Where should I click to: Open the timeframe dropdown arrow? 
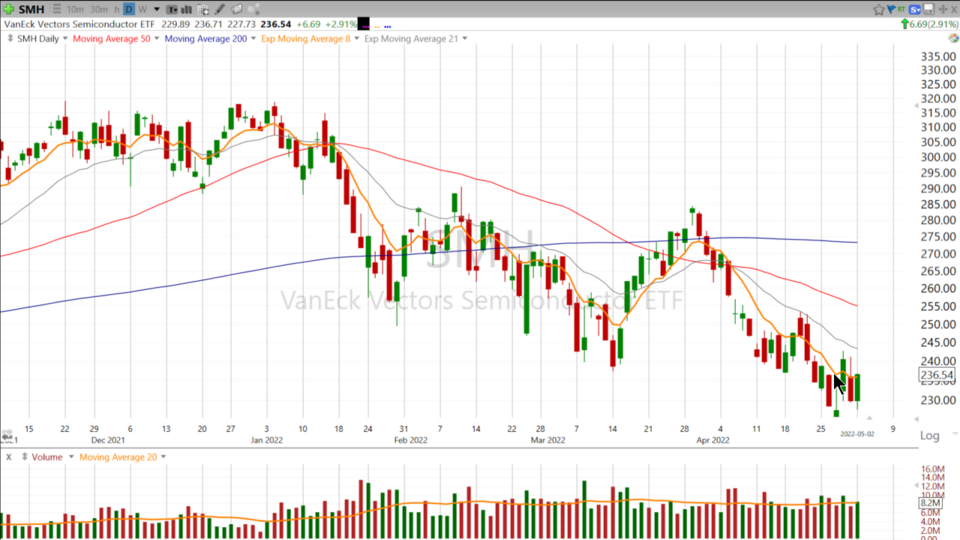[155, 9]
